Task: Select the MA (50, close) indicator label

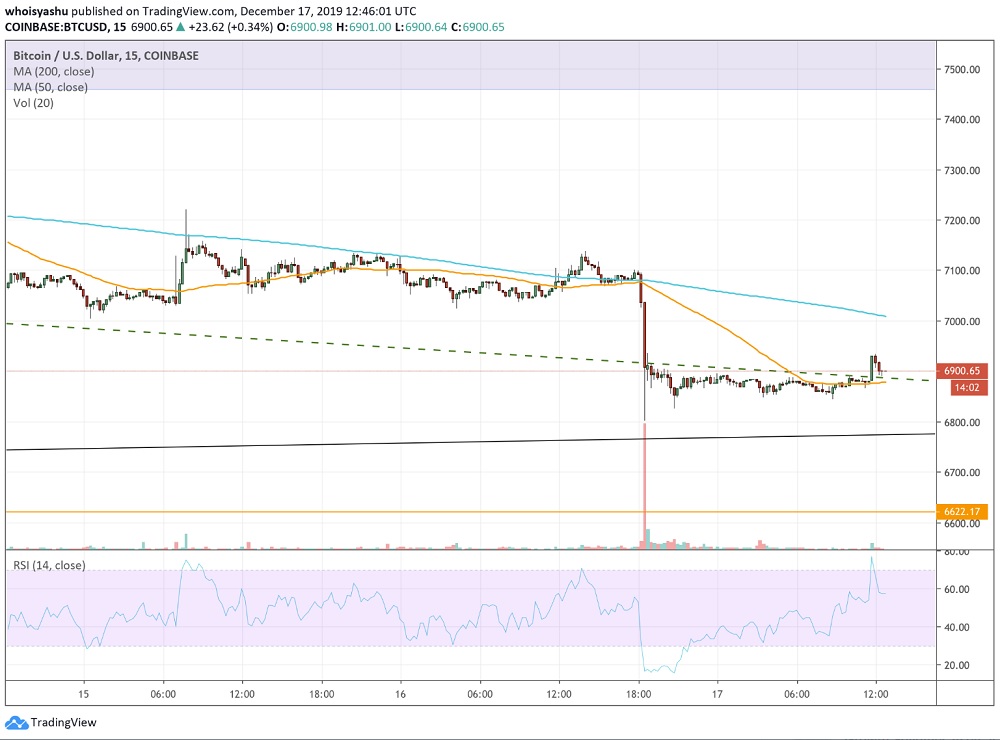Action: 50,88
